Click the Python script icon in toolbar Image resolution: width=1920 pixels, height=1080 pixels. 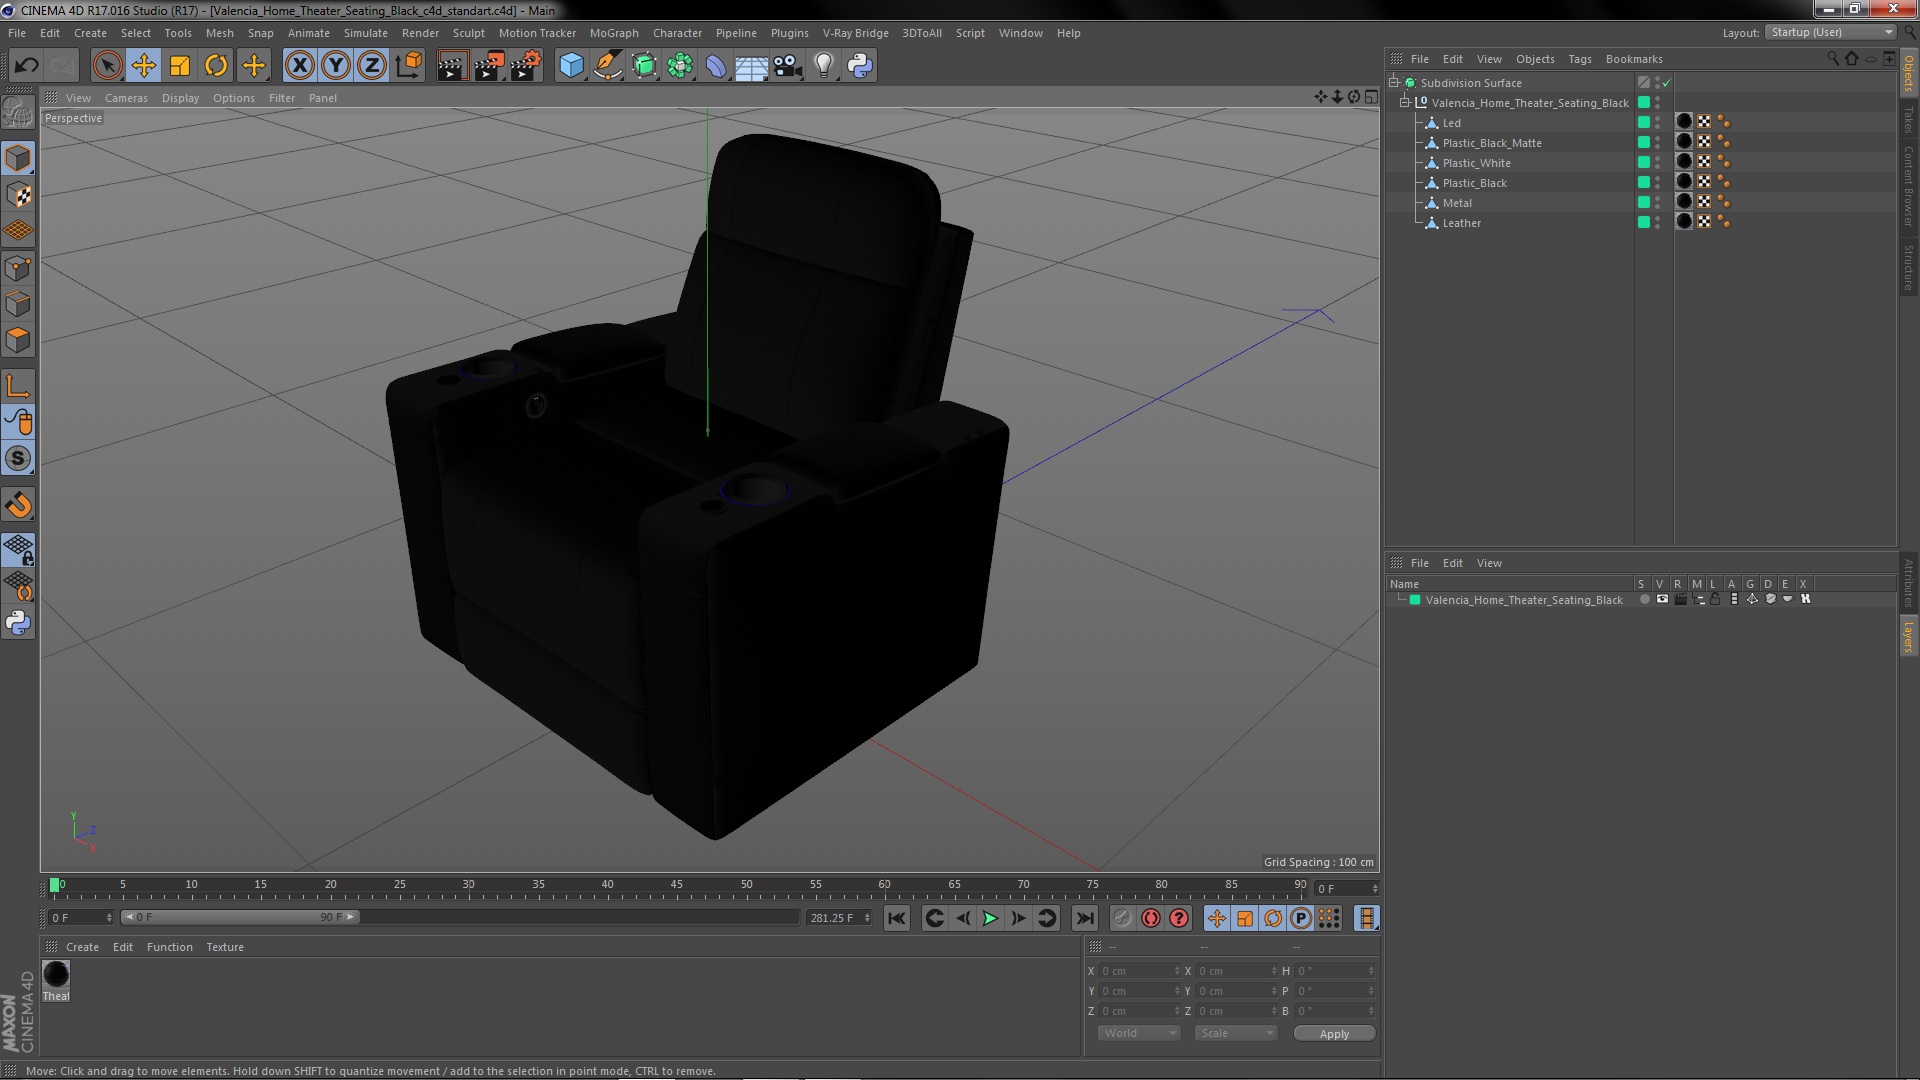[x=859, y=66]
